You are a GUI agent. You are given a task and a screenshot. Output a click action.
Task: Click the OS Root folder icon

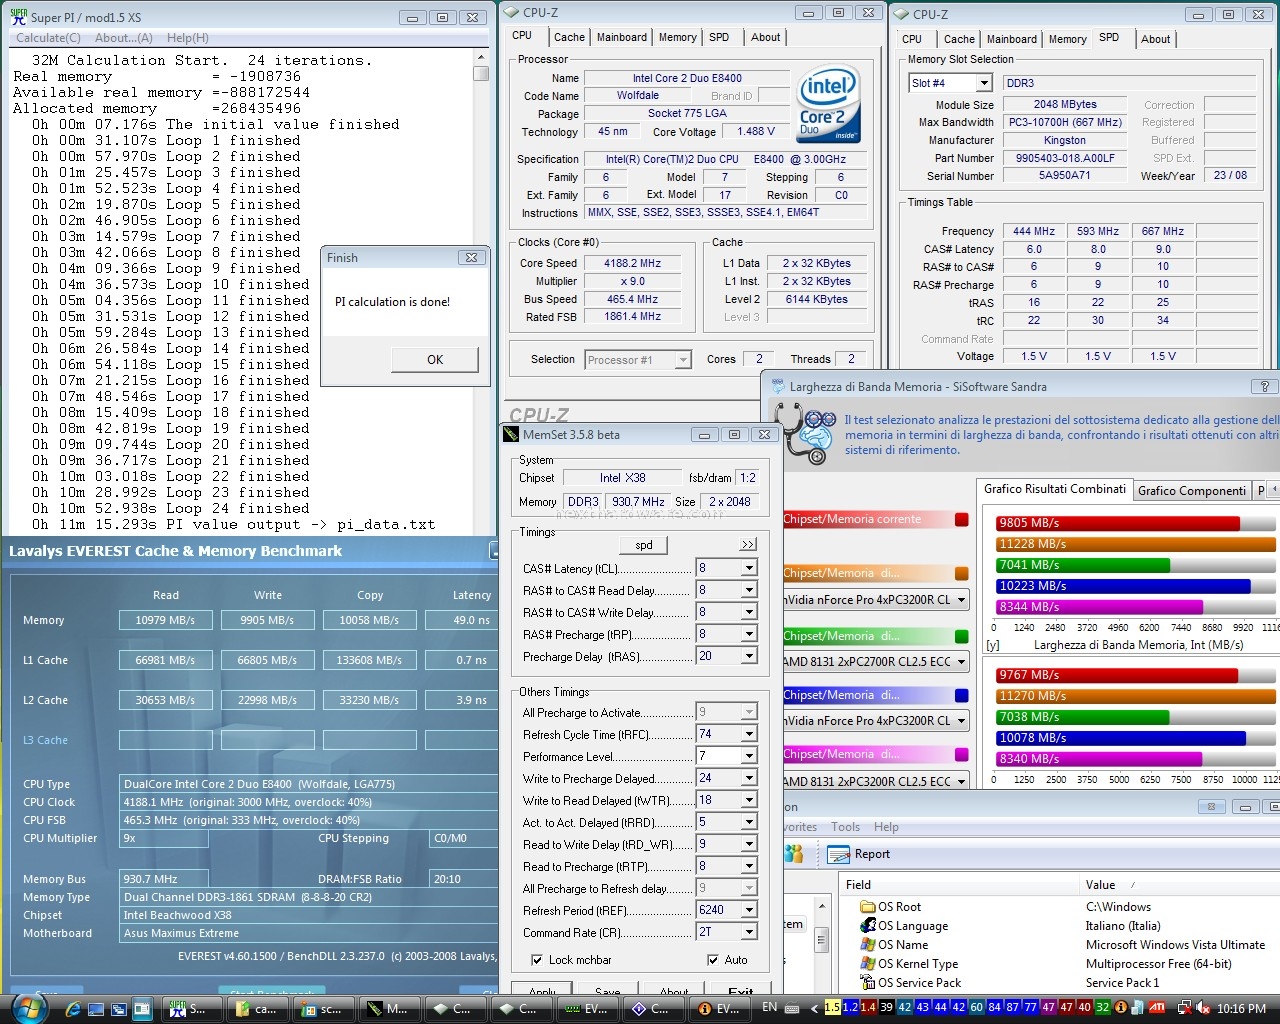pos(869,907)
